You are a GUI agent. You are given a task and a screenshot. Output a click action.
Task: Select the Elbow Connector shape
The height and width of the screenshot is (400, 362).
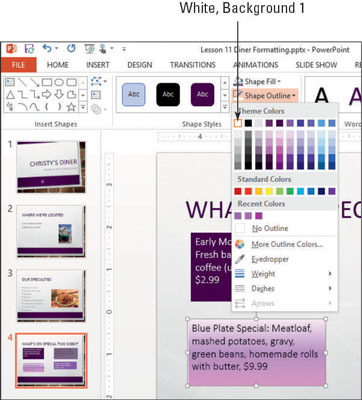pos(22,95)
